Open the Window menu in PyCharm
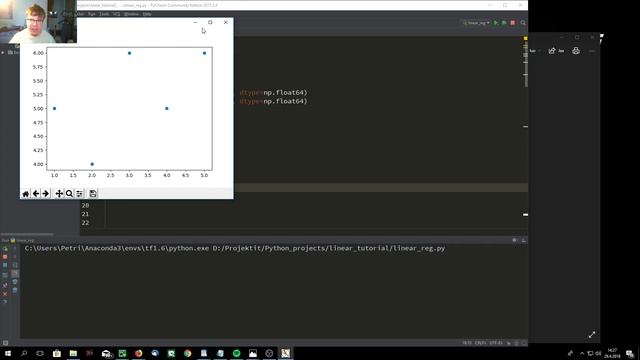Screen dimensions: 640x360 [x=131, y=14]
